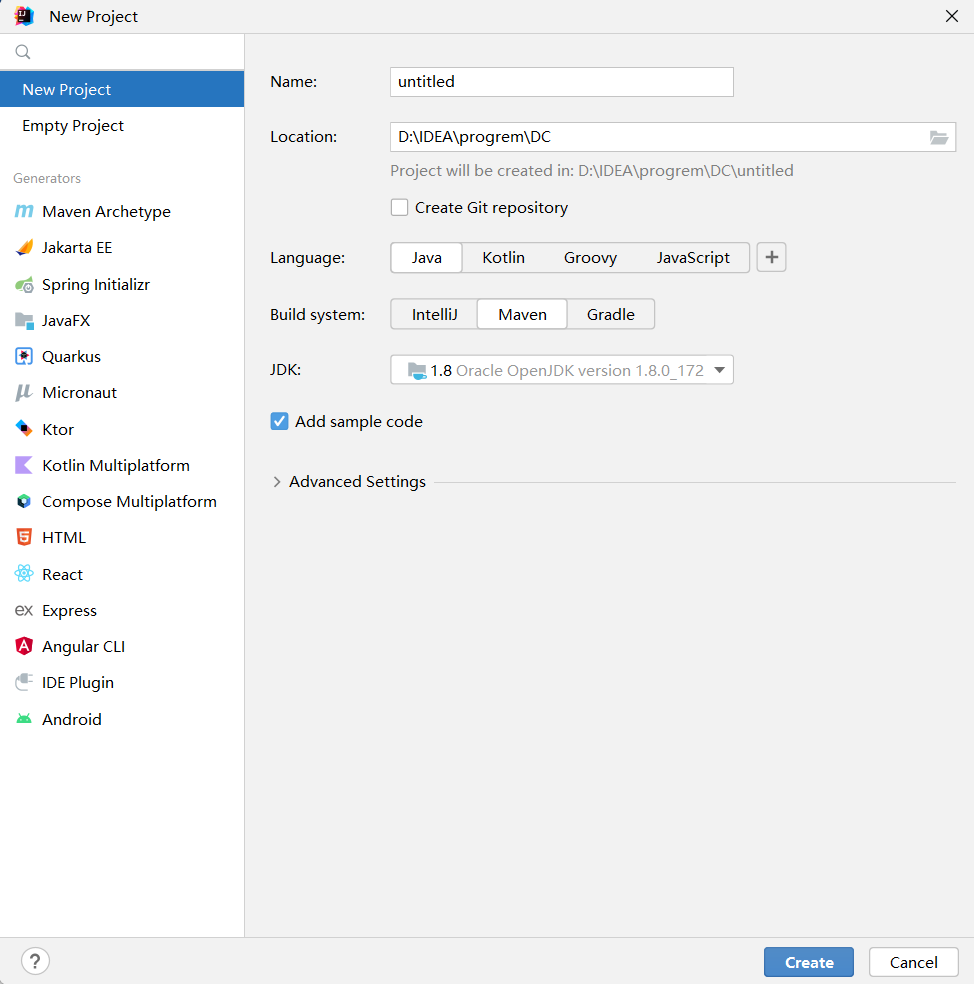The image size is (974, 984).
Task: Select the Express generator icon
Action: (24, 610)
